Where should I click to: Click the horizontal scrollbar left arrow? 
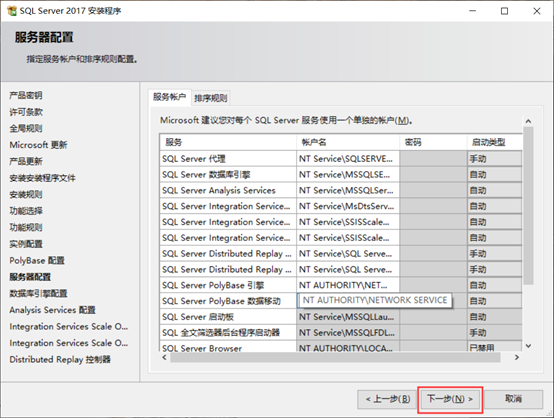[x=164, y=358]
